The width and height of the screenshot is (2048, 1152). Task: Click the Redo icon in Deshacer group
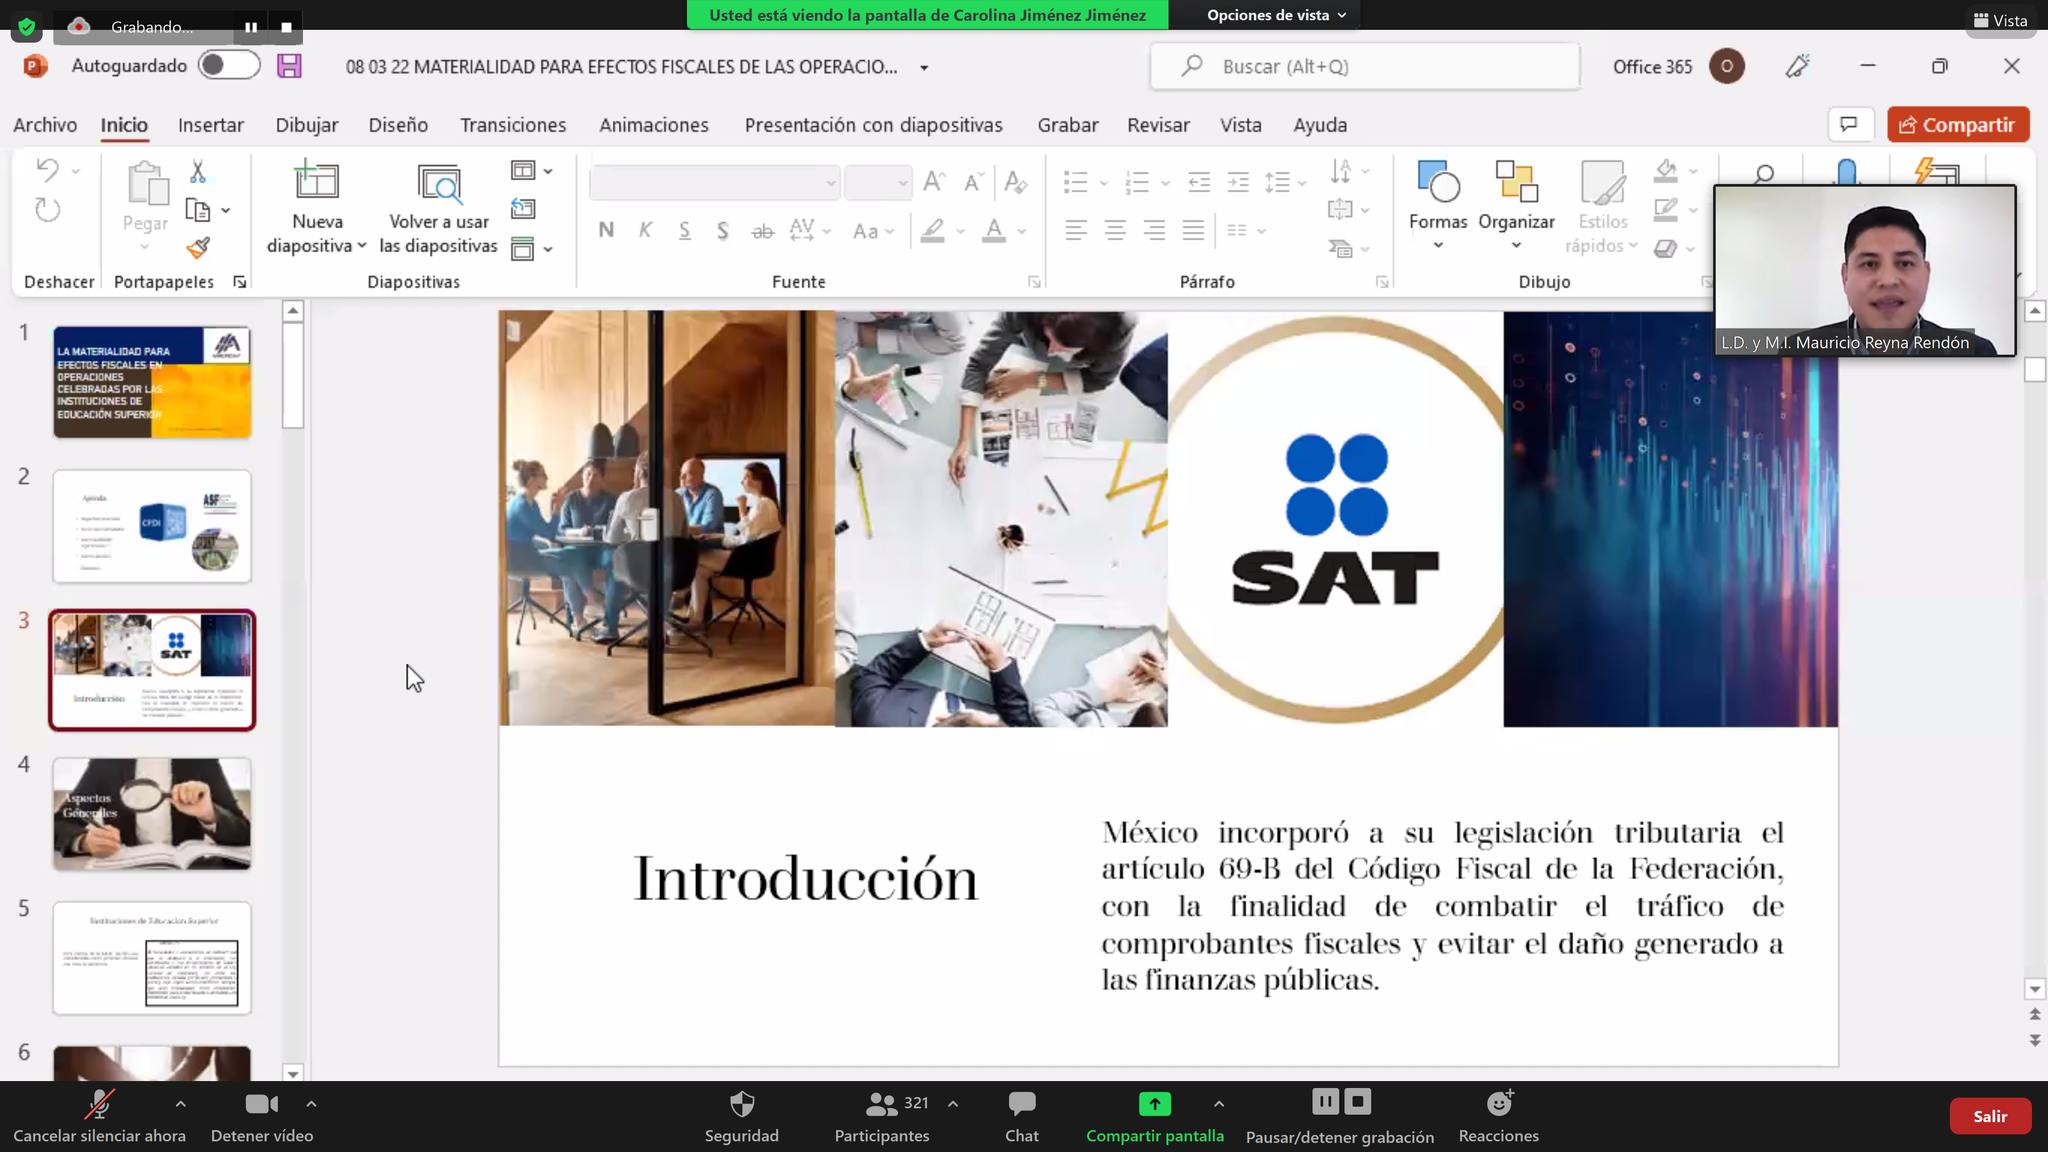pos(47,209)
